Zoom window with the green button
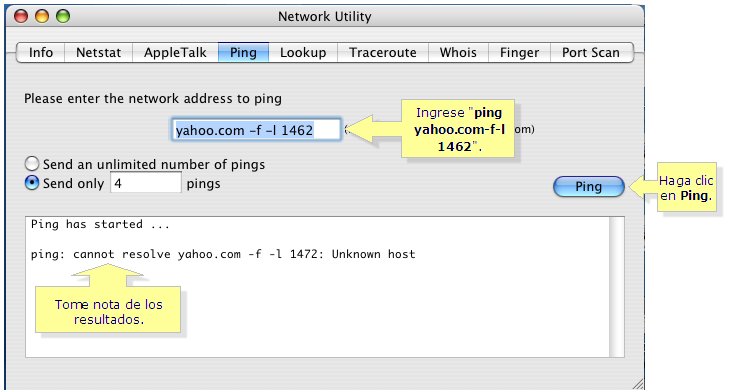The image size is (729, 392). click(63, 16)
